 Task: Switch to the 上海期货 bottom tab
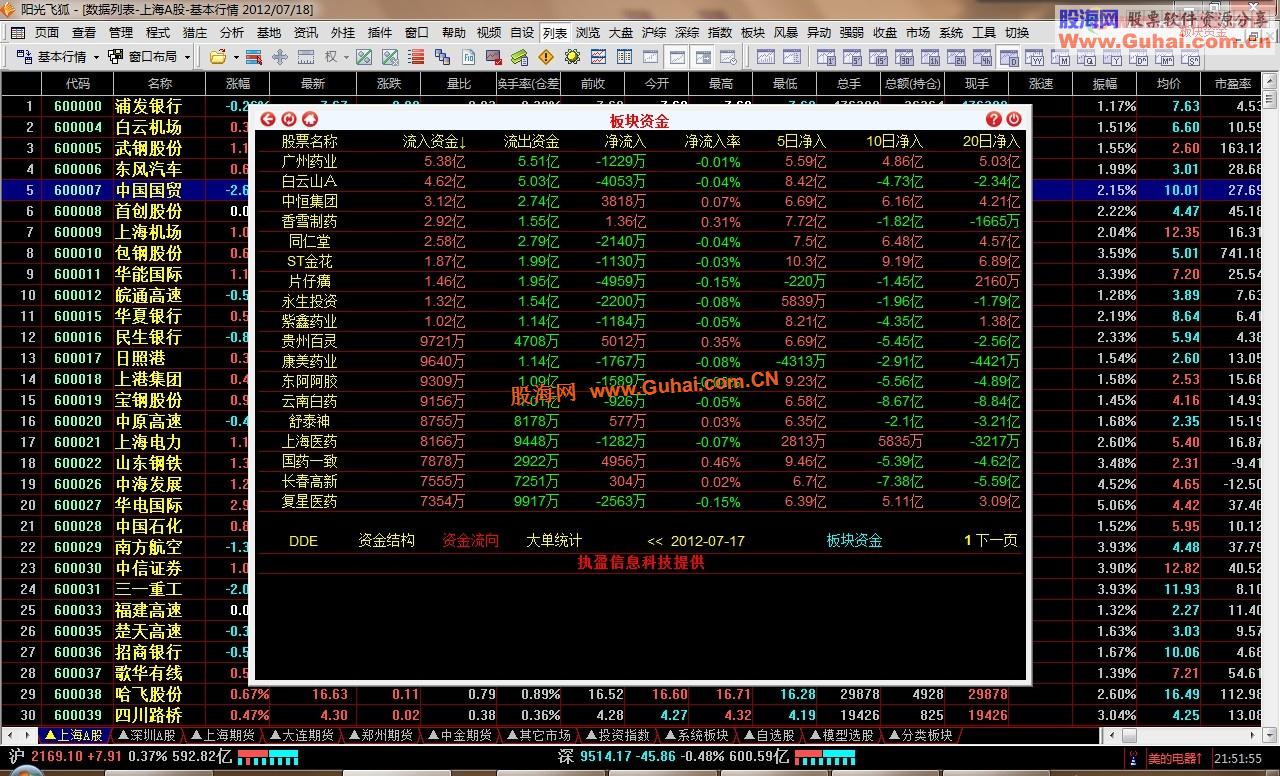(223, 735)
